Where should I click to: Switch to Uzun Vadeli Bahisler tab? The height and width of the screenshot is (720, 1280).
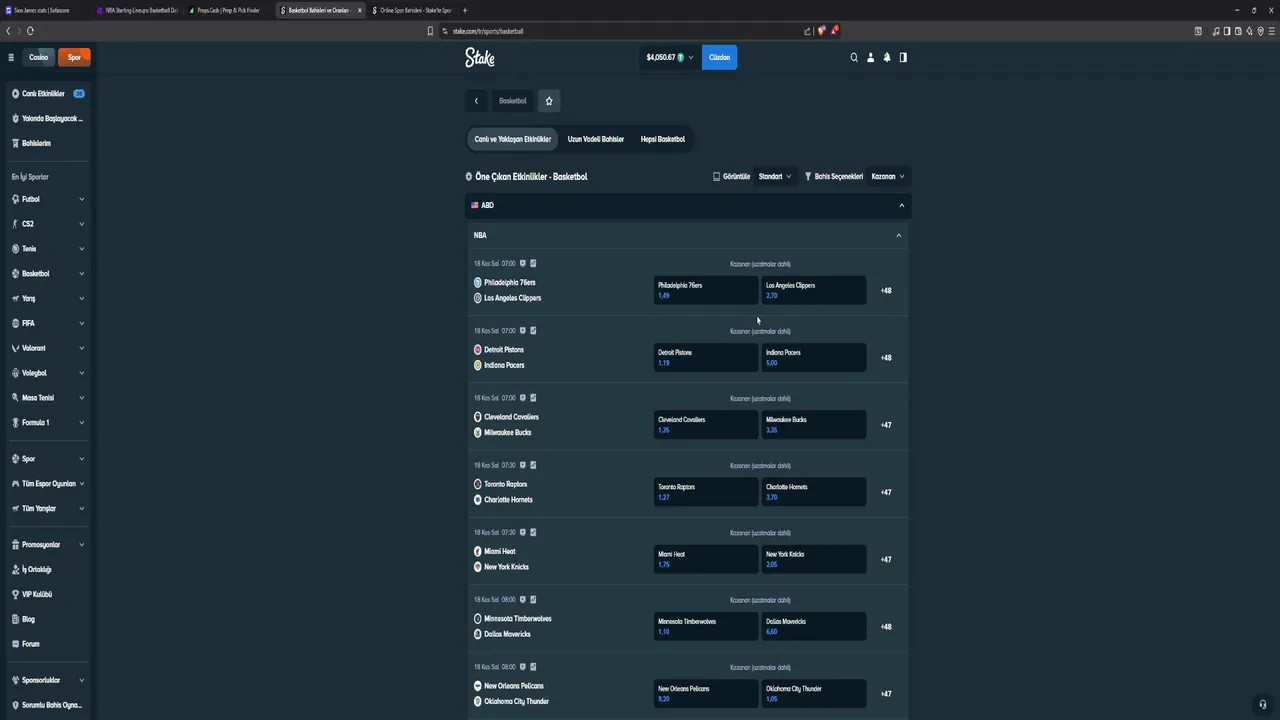(596, 140)
